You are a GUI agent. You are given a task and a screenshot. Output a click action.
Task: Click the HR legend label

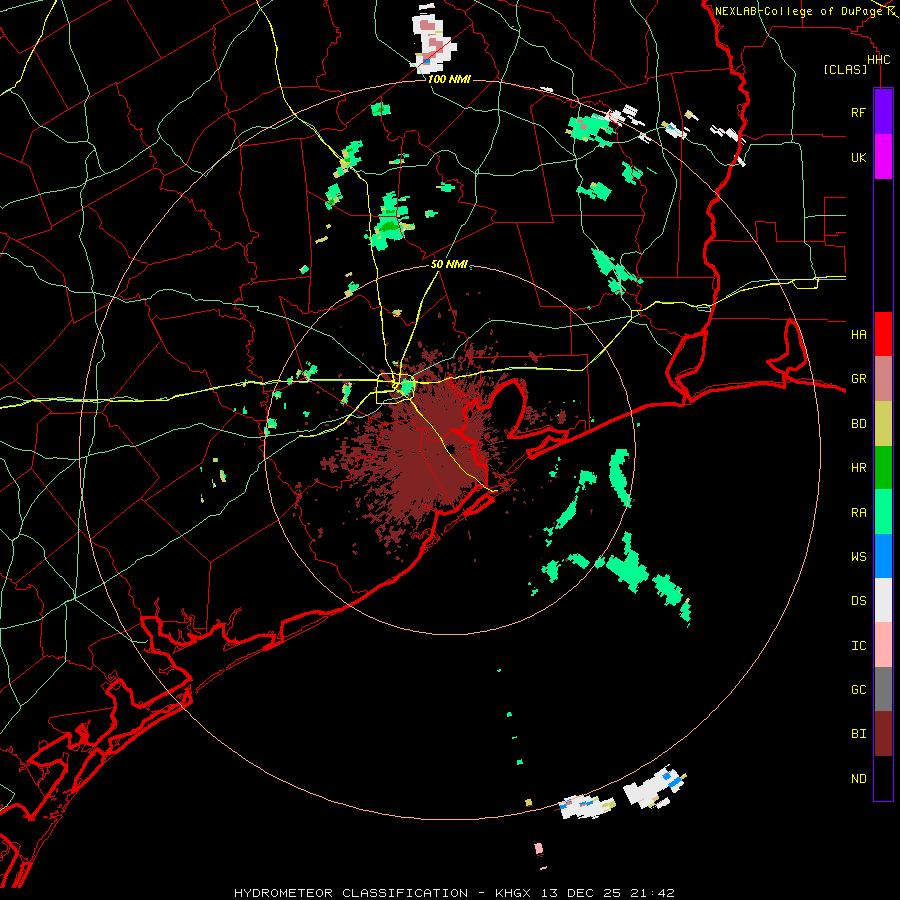pos(858,468)
